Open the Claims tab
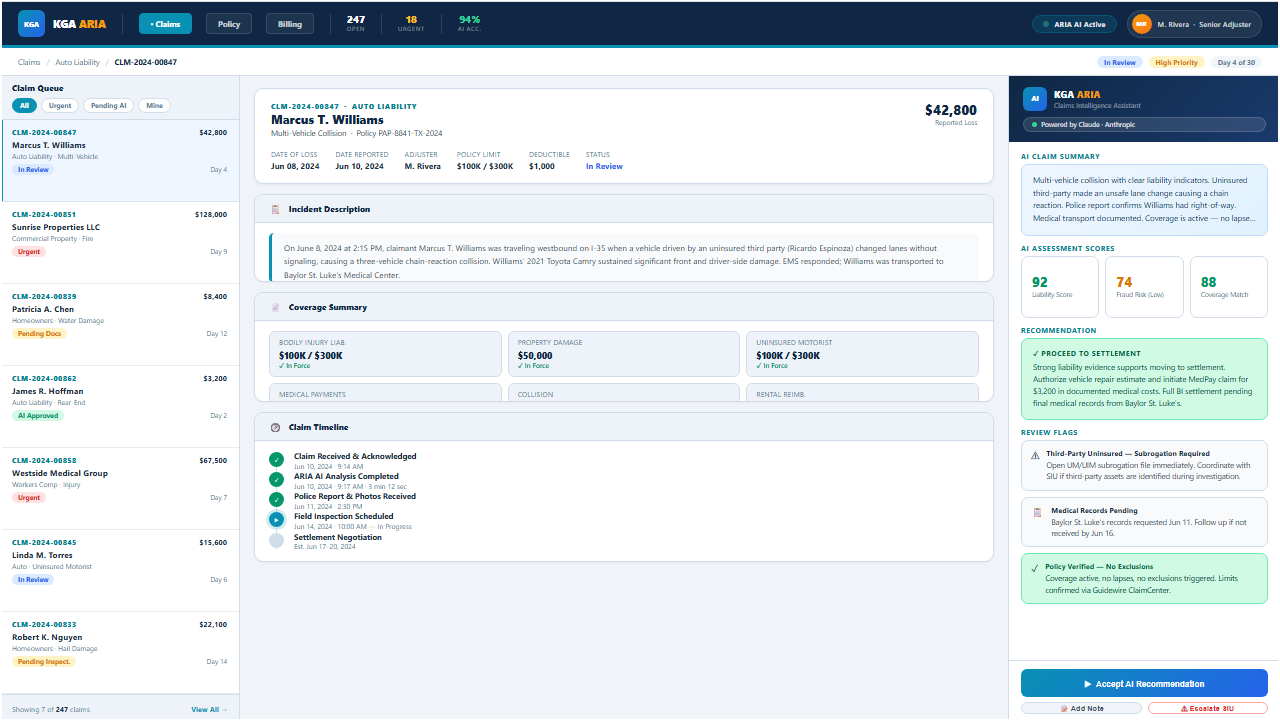1280x720 pixels. pos(165,24)
